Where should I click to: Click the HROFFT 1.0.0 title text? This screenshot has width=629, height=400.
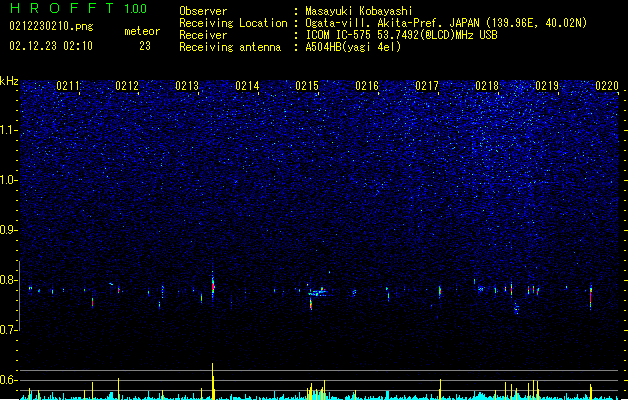(x=79, y=8)
